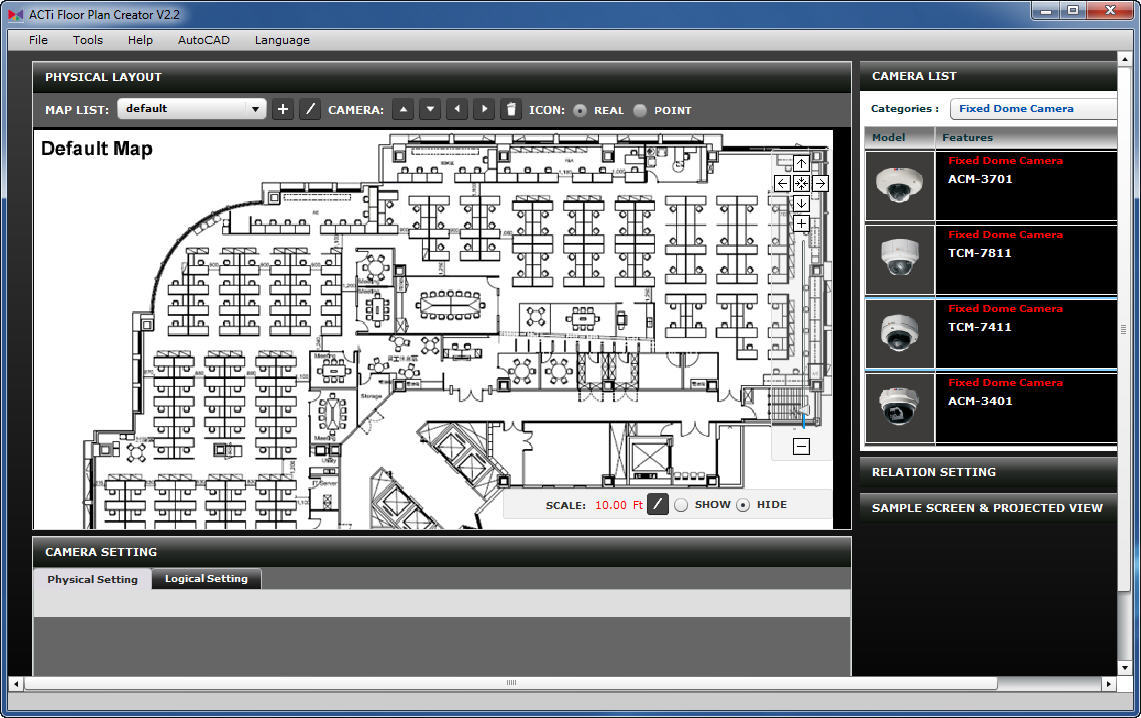Move camera up with the CAMERA up arrow

(403, 110)
